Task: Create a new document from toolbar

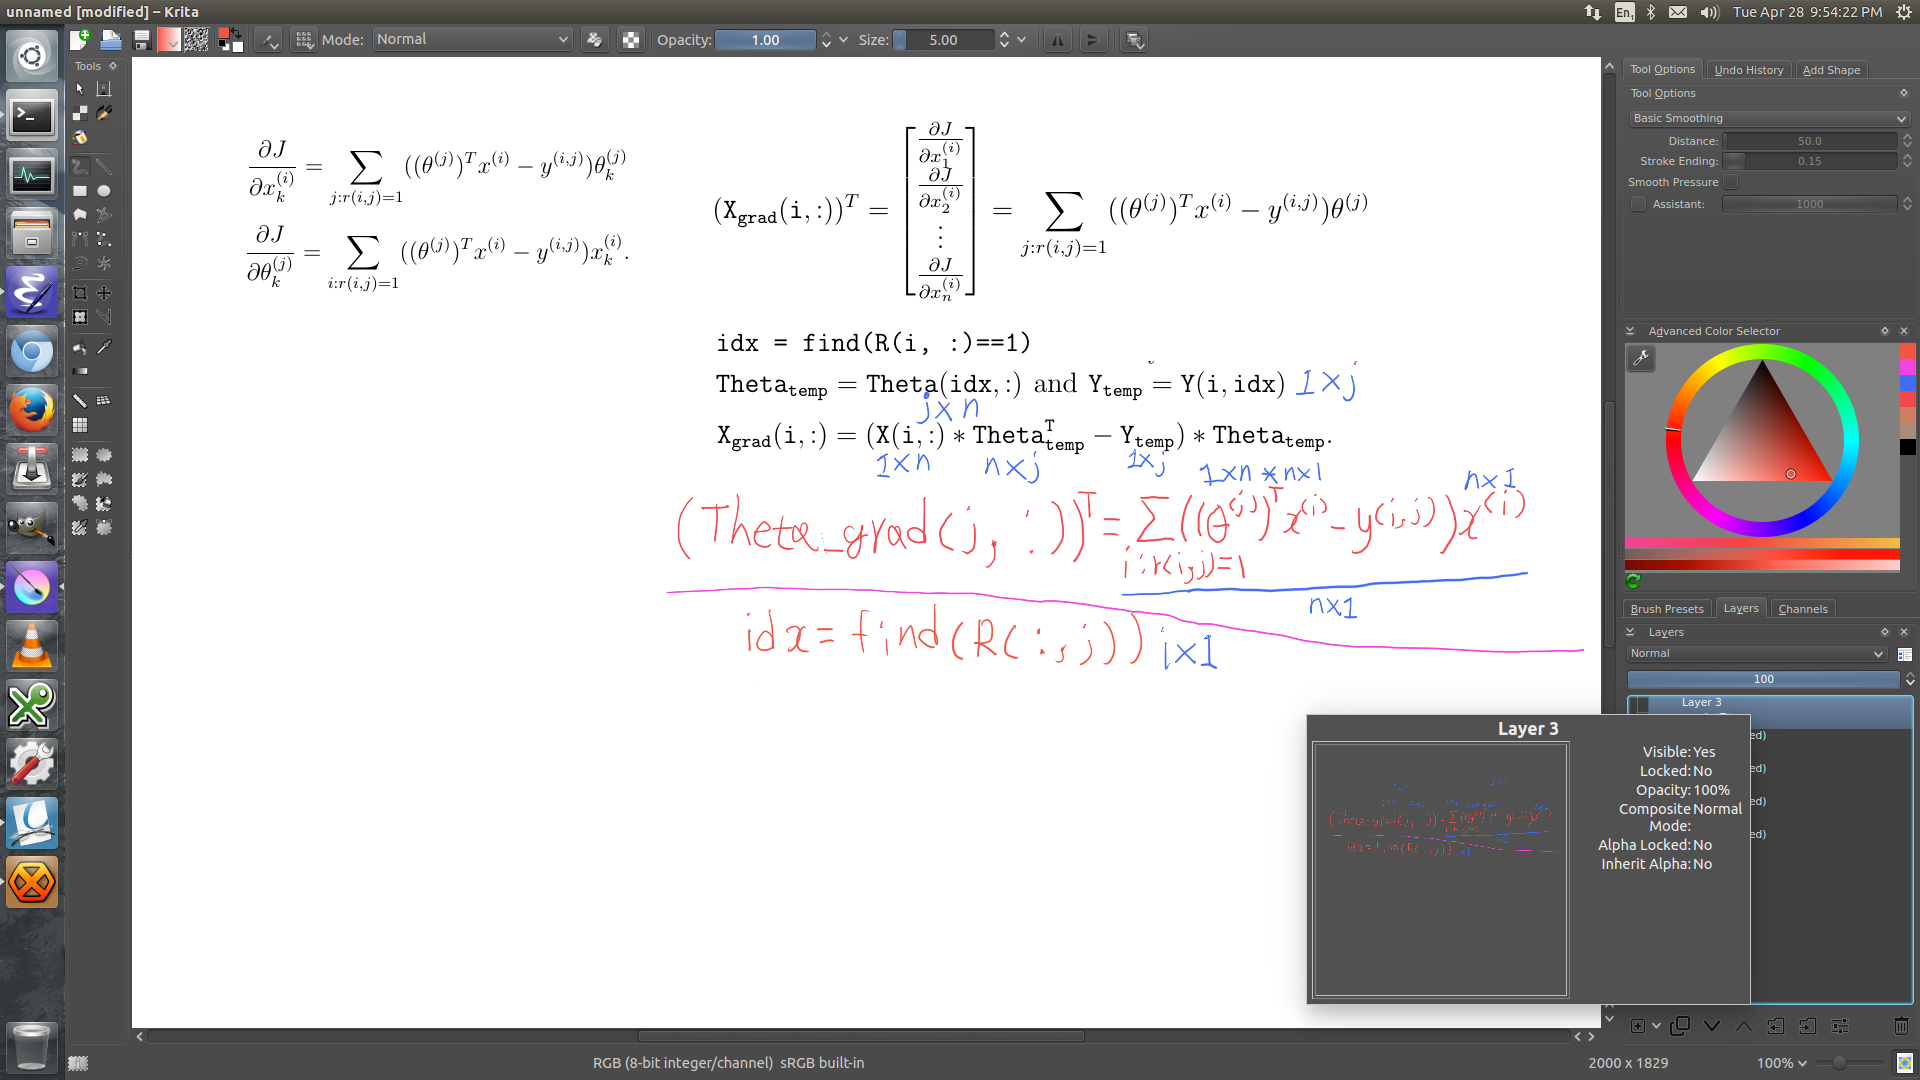Action: tap(80, 40)
